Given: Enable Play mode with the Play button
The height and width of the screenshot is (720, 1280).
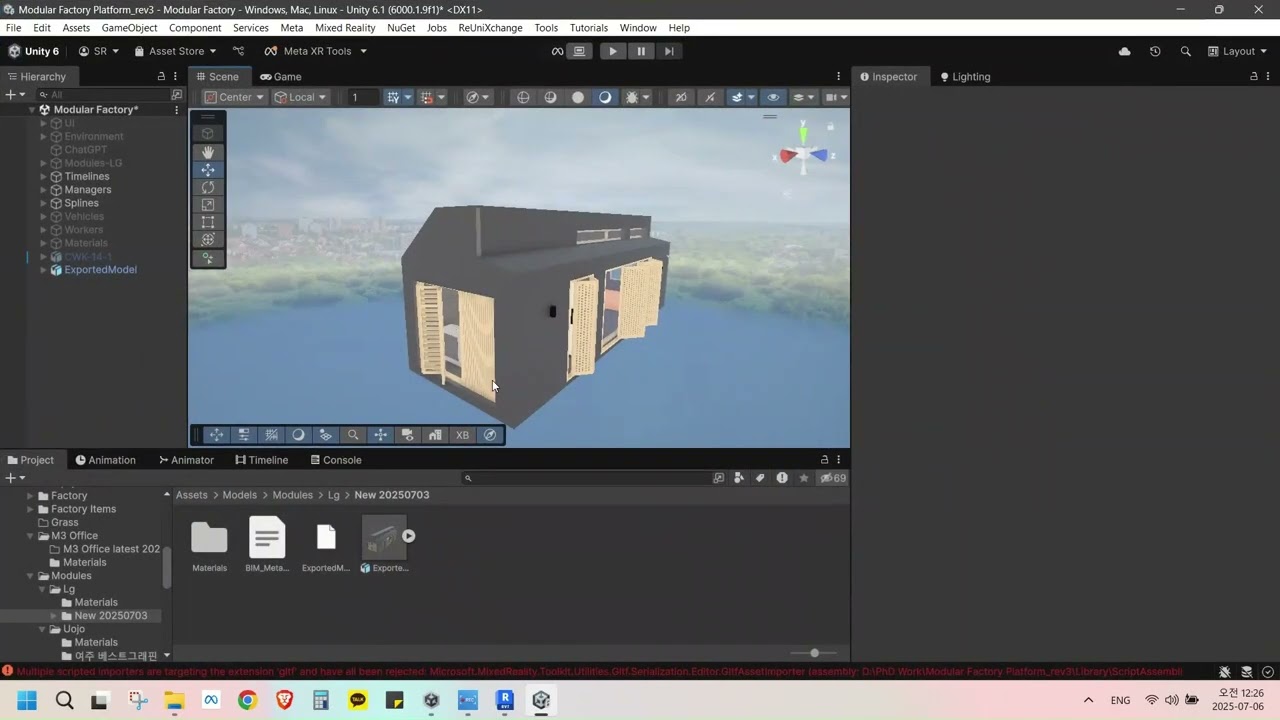Looking at the screenshot, I should 612,51.
